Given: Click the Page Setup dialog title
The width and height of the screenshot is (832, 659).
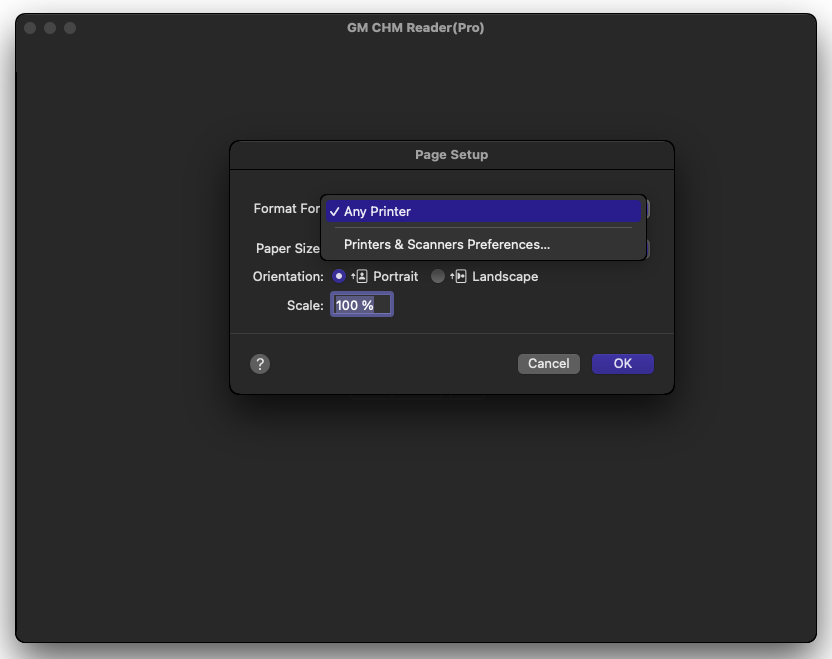Looking at the screenshot, I should 451,155.
